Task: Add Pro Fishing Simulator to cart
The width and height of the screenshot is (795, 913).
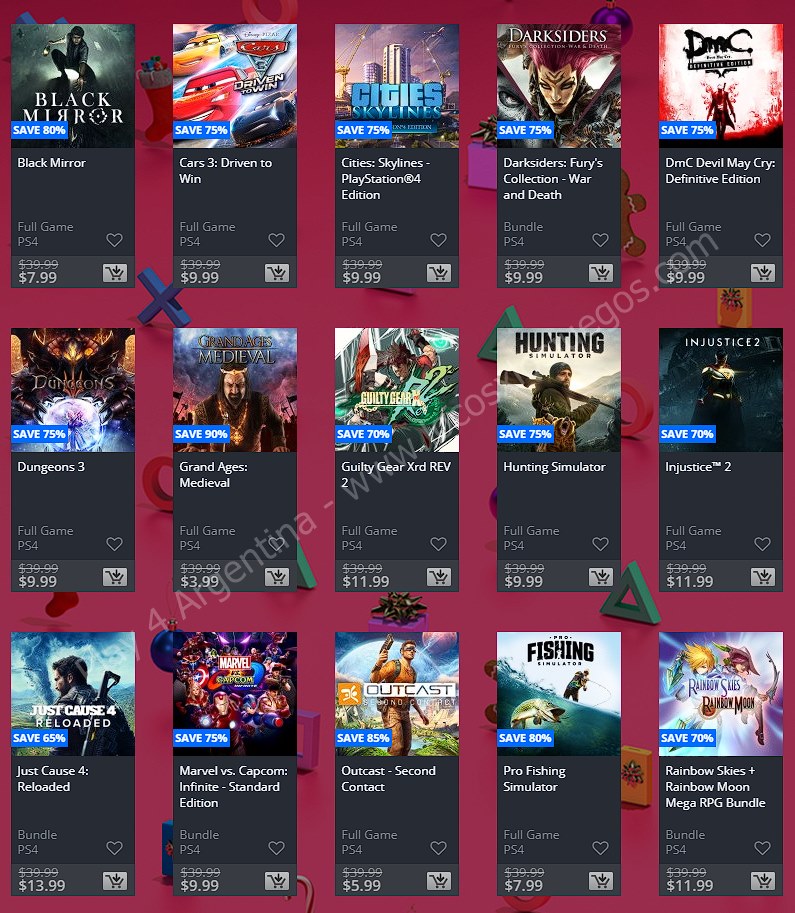Action: tap(600, 880)
